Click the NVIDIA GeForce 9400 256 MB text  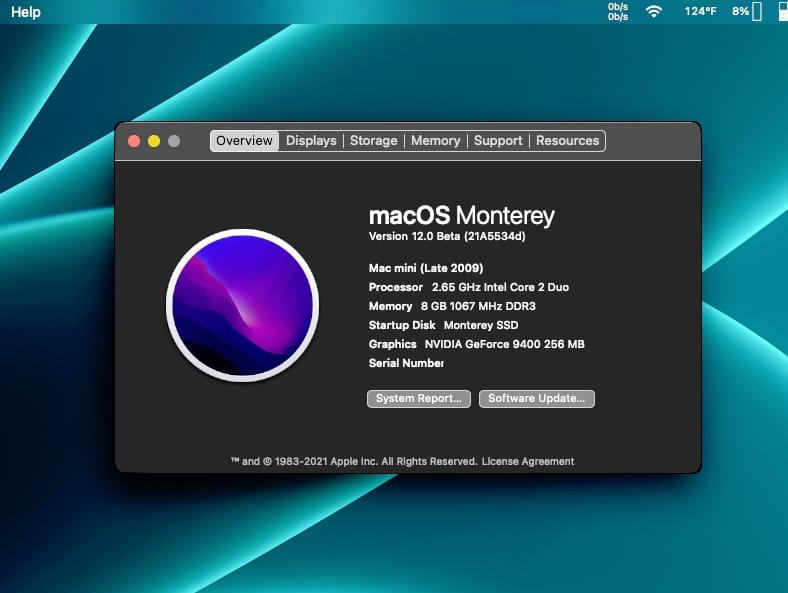coord(505,344)
